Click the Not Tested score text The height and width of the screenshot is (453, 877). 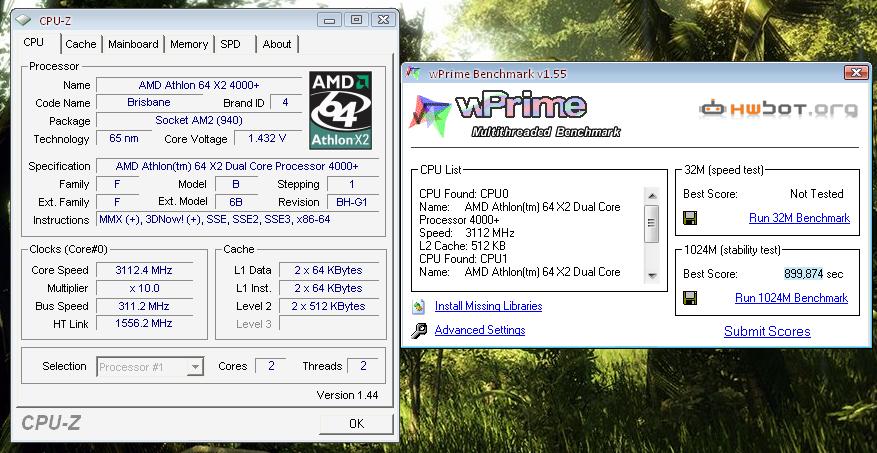[x=817, y=194]
